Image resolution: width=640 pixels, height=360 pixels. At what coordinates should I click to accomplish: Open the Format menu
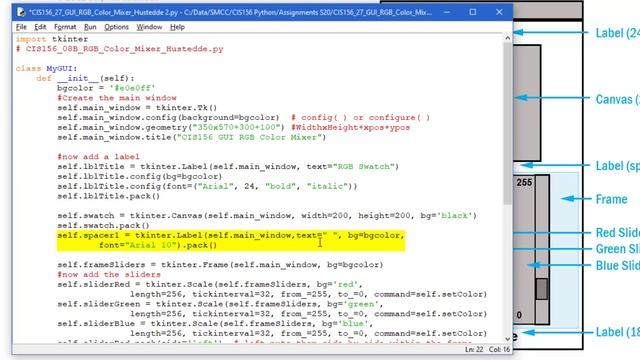click(65, 27)
